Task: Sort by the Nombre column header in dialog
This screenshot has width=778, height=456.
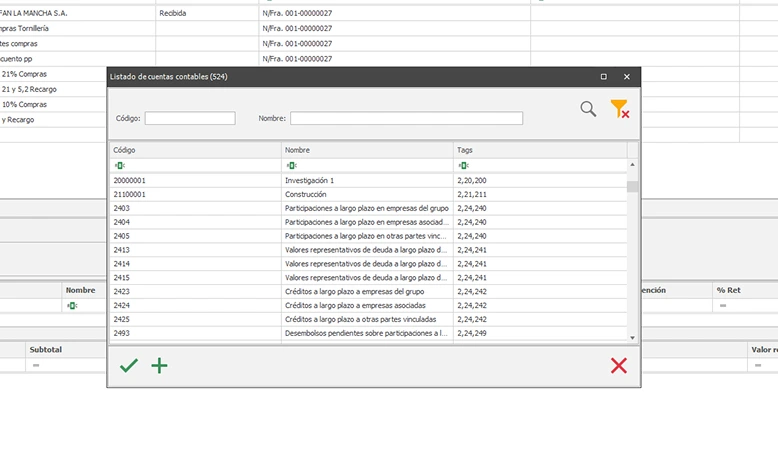Action: (367, 150)
